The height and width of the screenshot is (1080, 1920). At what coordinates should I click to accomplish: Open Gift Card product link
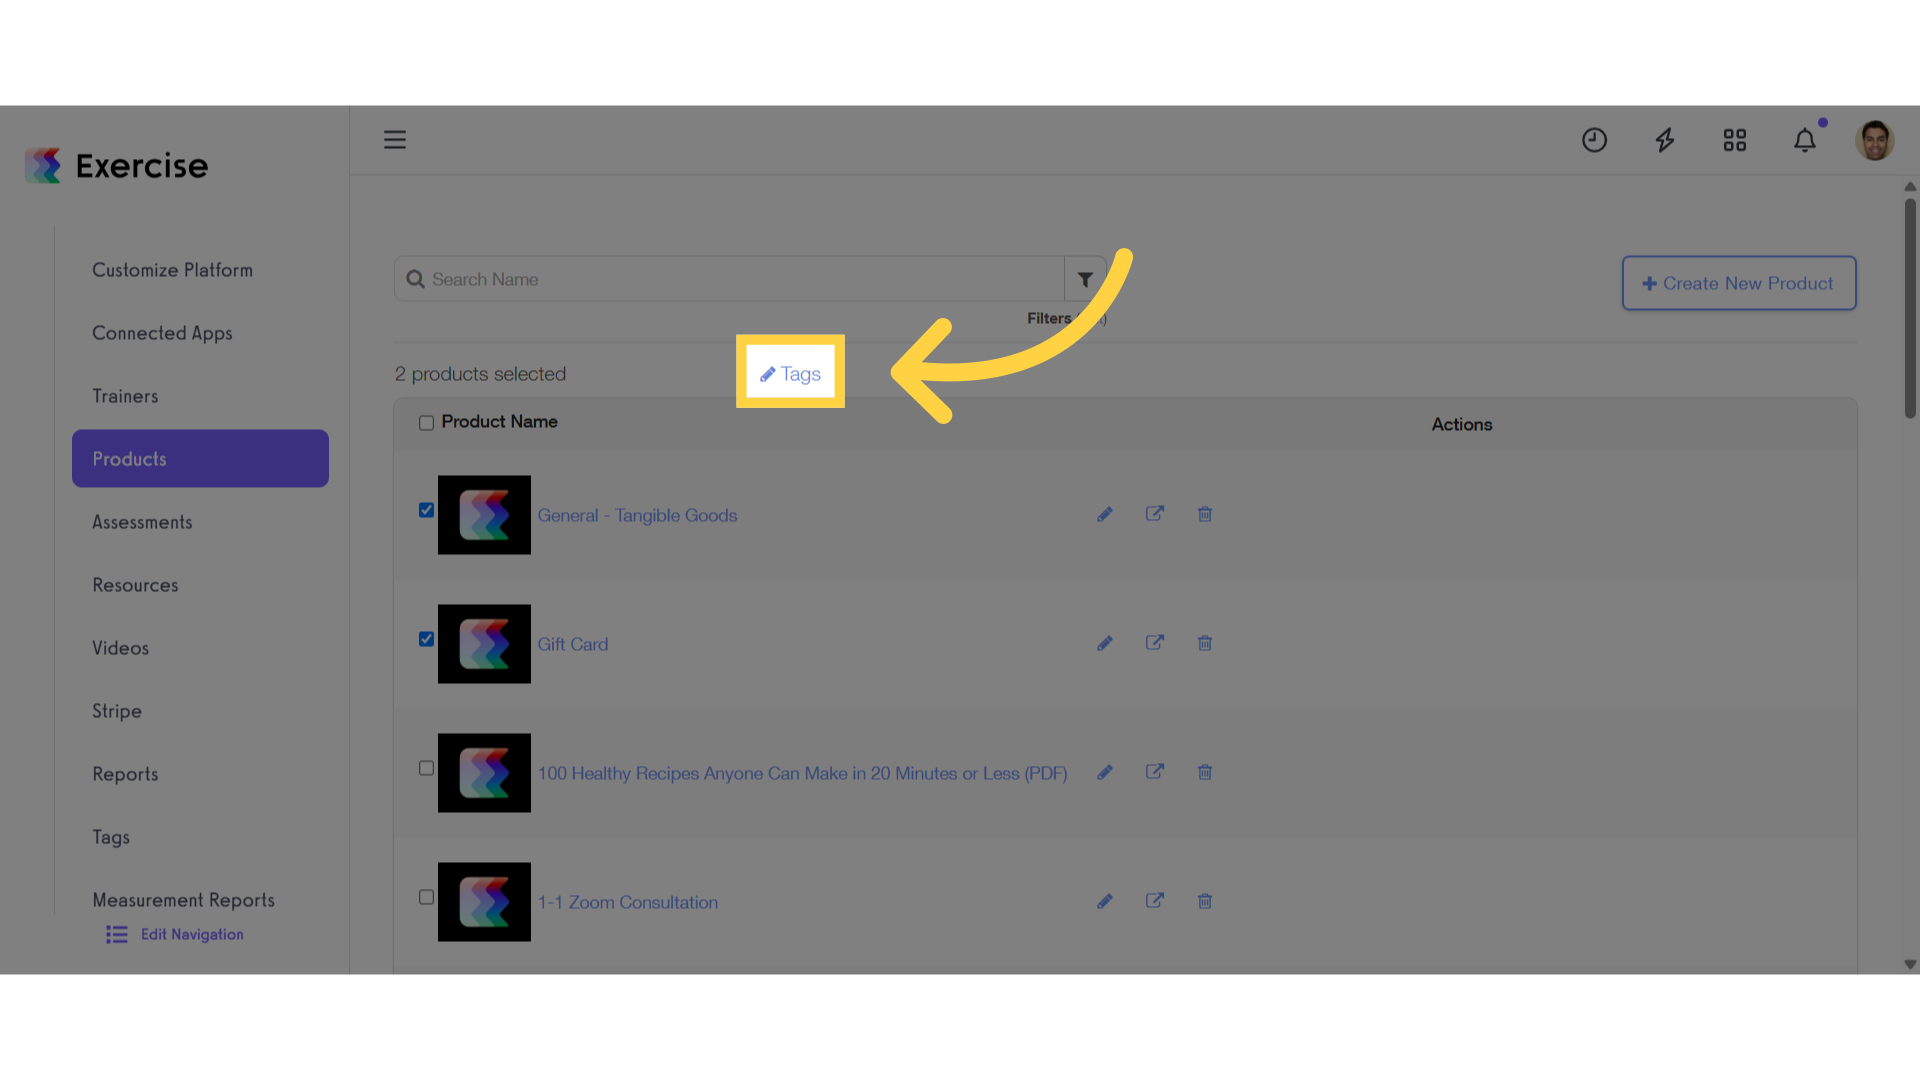pos(572,644)
